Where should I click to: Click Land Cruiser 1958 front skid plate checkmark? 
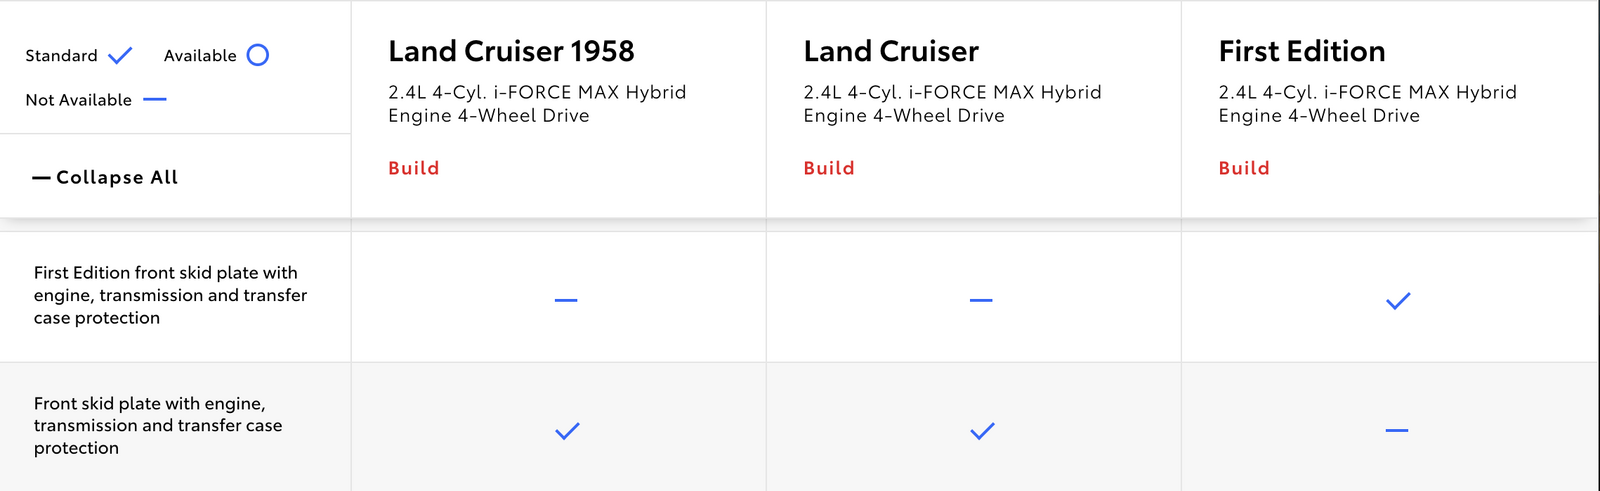coord(567,431)
